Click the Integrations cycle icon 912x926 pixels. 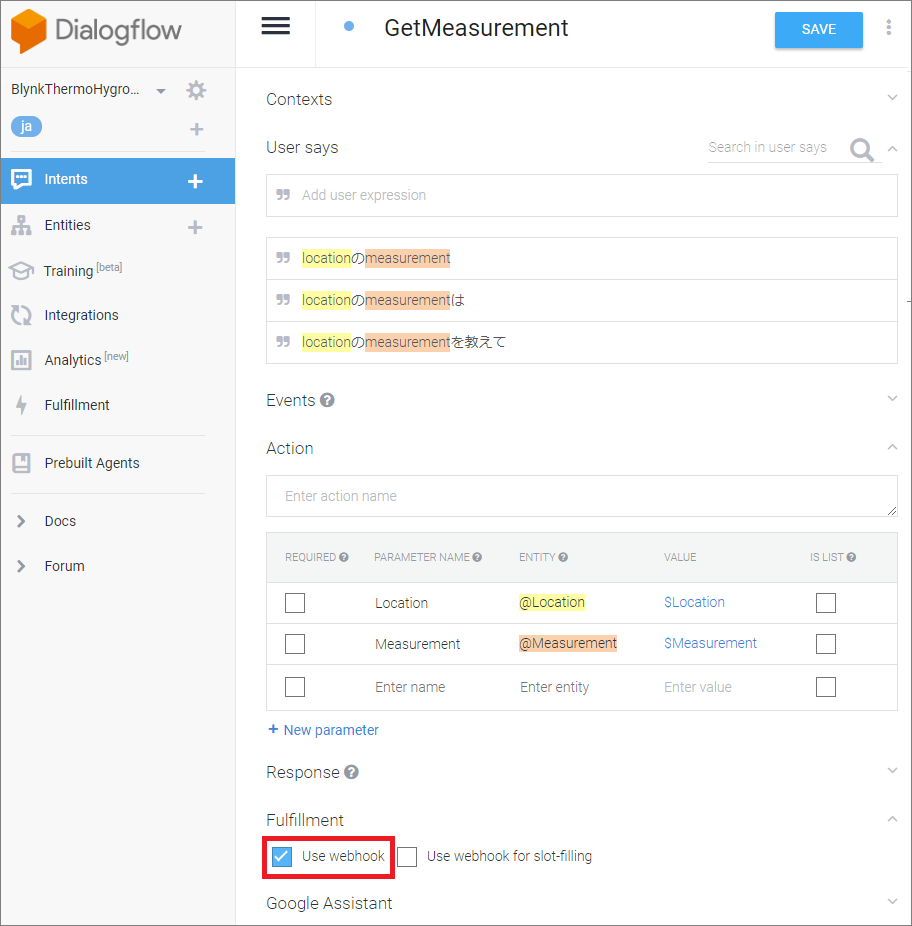(x=21, y=315)
